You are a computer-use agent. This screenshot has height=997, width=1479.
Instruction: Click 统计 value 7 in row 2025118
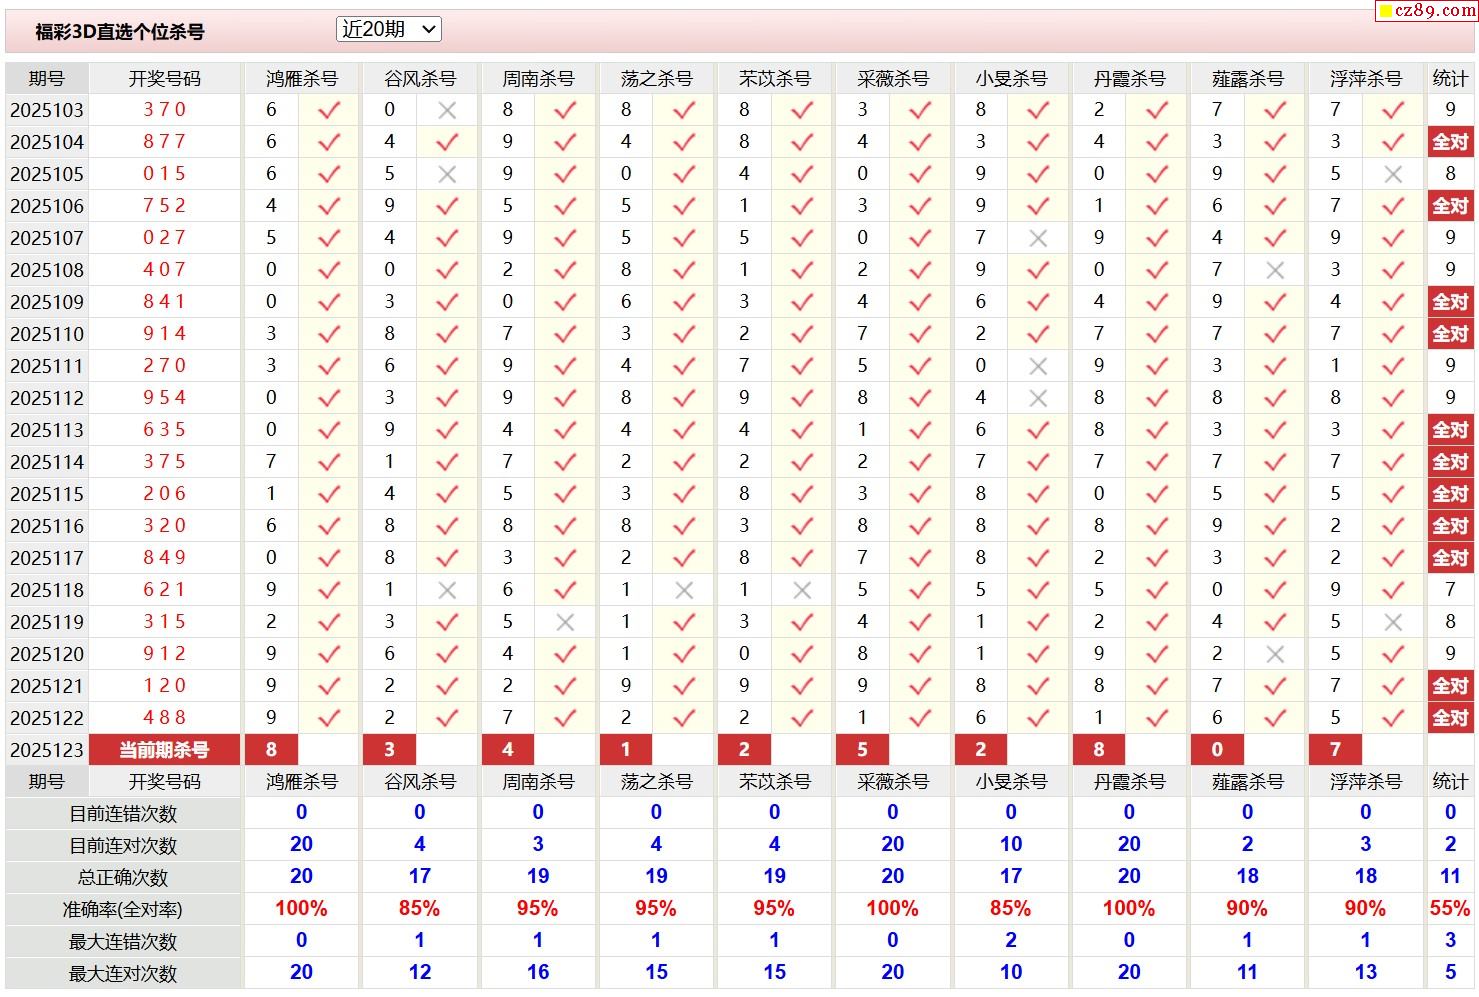click(x=1450, y=590)
